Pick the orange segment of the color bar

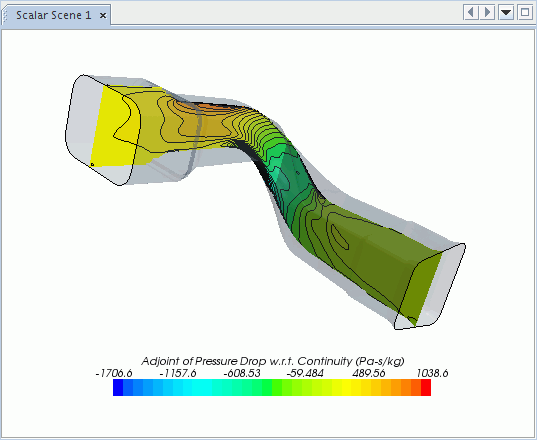396,388
